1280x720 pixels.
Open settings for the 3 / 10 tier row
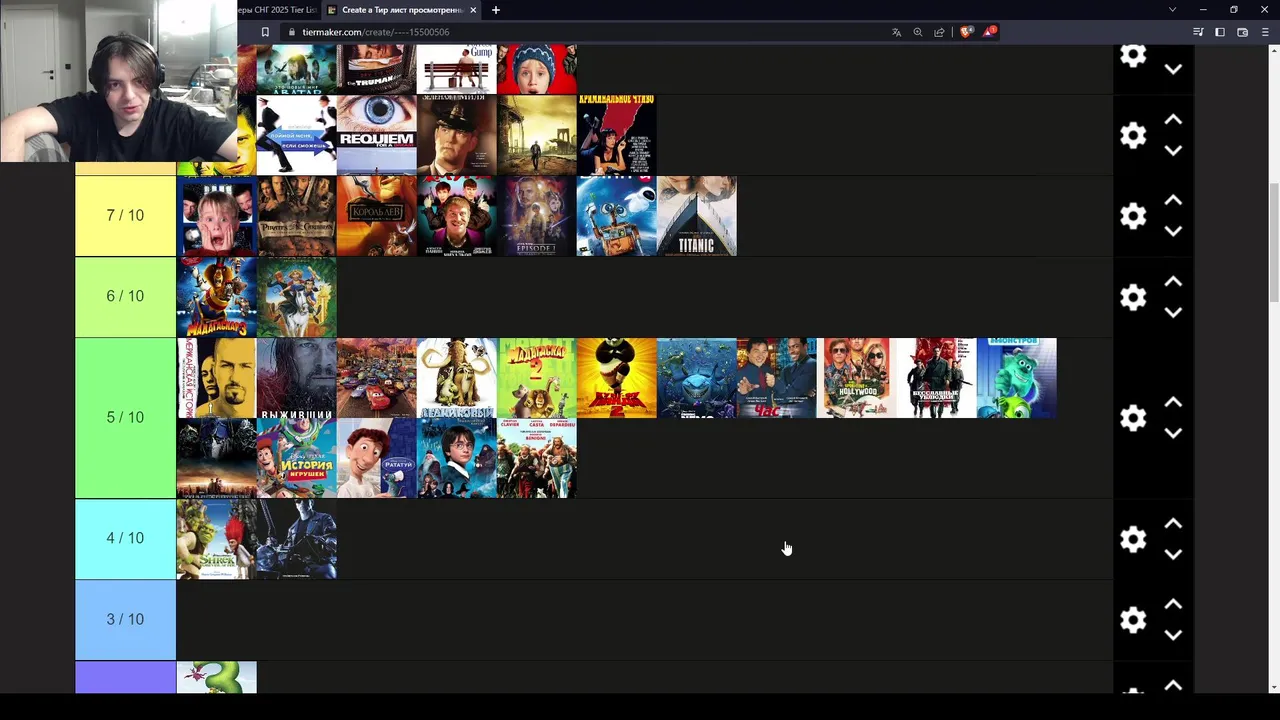pyautogui.click(x=1133, y=620)
